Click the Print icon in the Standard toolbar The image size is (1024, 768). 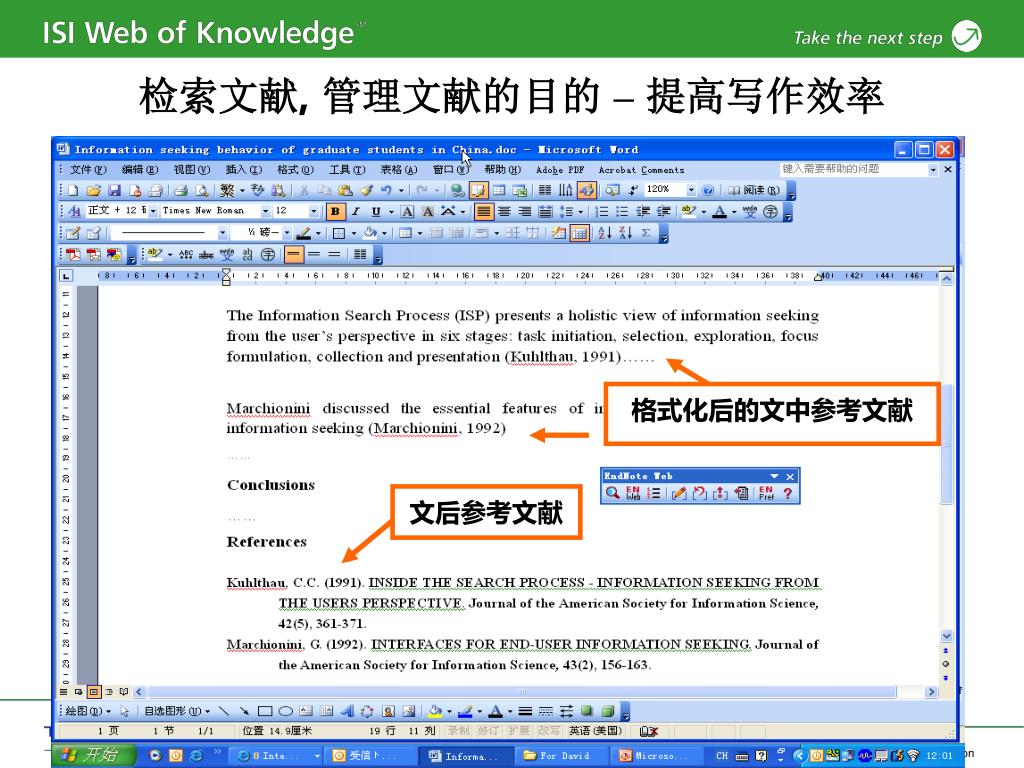click(x=181, y=190)
